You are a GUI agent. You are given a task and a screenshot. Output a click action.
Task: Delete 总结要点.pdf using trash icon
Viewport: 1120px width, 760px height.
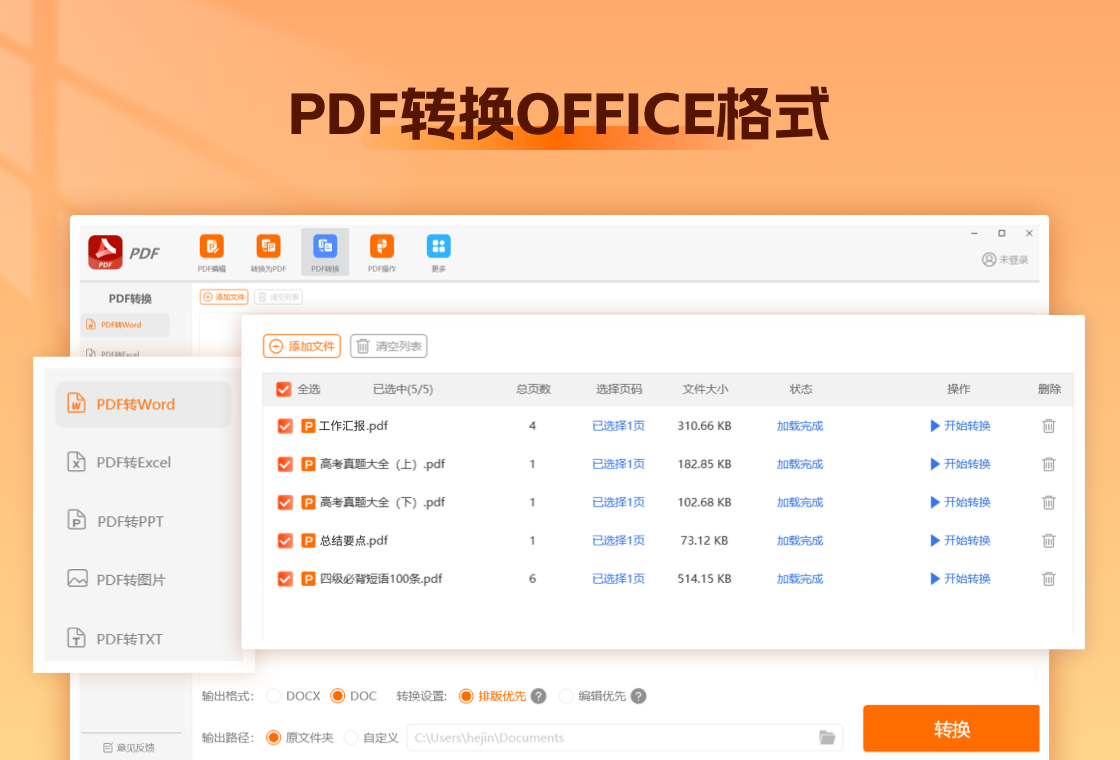(x=1049, y=541)
